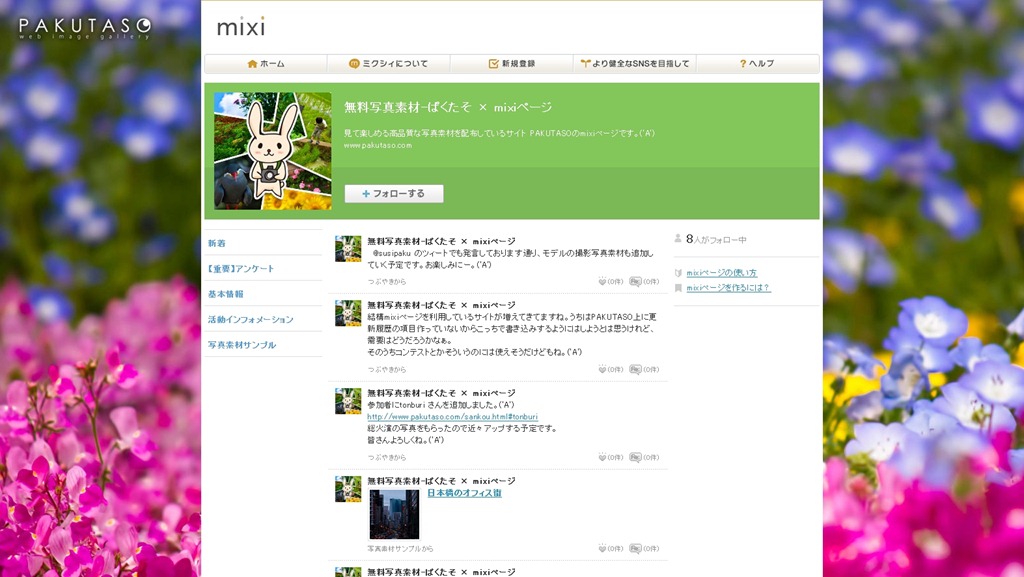The image size is (1024, 577).
Task: Click the follower person icon beside 8人がフォロー中
Action: pyautogui.click(x=678, y=239)
